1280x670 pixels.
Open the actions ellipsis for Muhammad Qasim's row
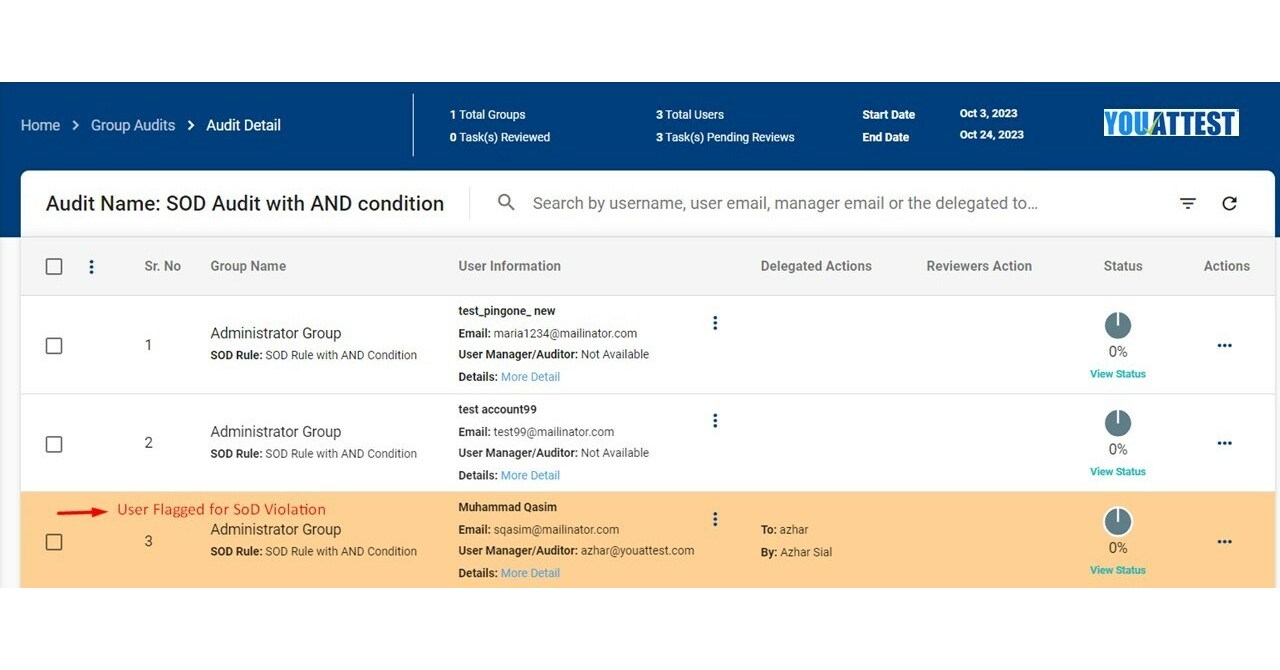pos(1224,542)
